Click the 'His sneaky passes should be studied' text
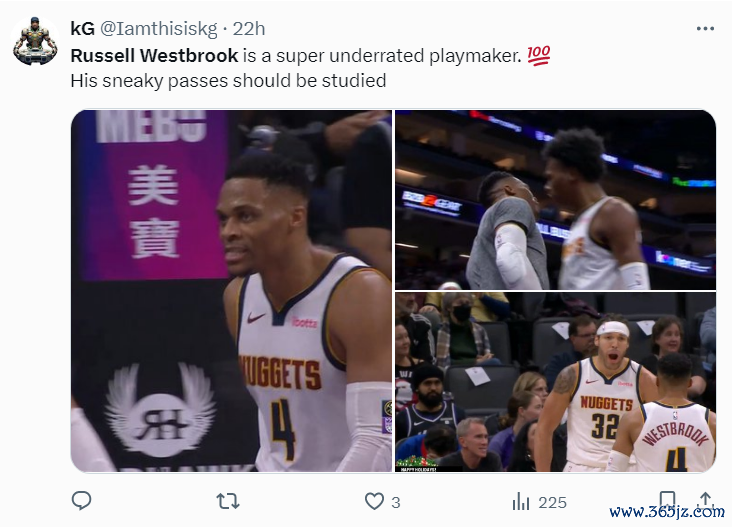Screen dimensions: 732x527 (228, 81)
